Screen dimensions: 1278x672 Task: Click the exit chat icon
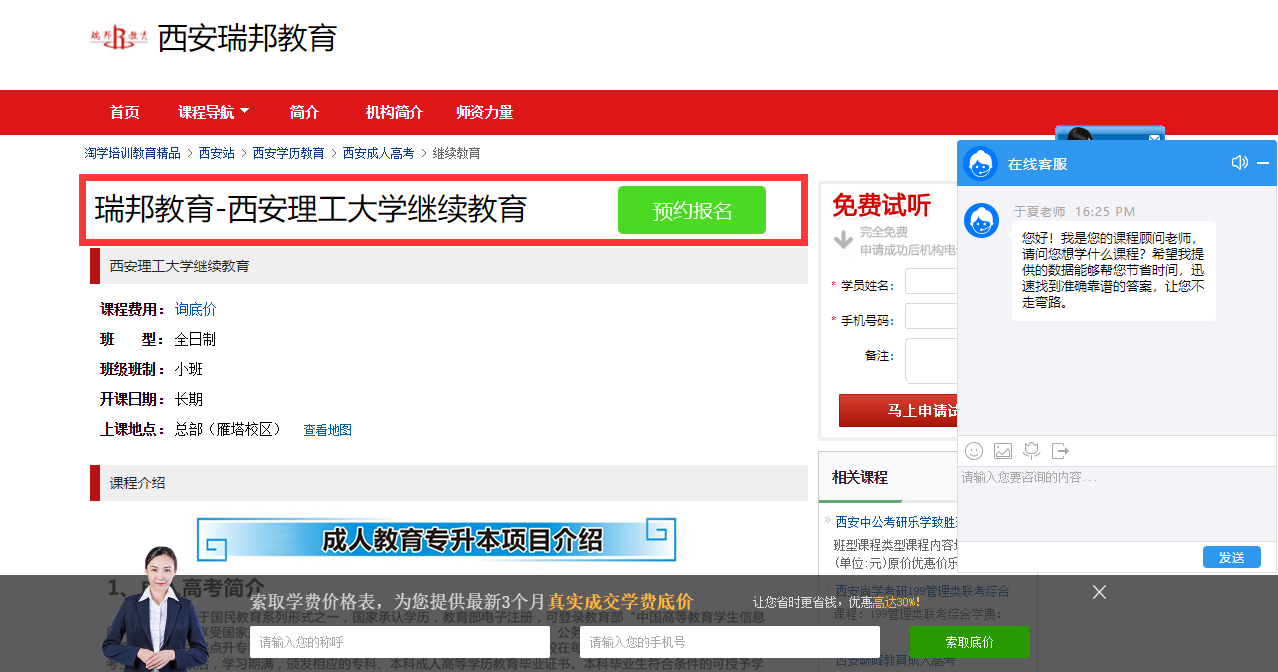(1060, 451)
